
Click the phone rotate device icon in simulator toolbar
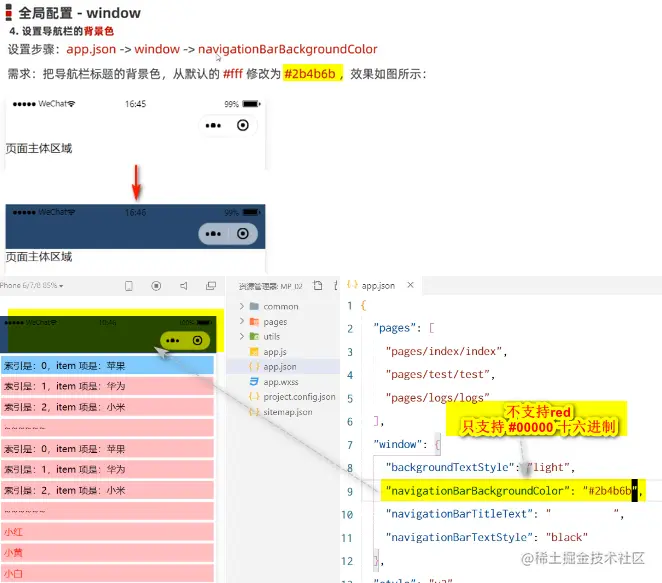click(129, 286)
